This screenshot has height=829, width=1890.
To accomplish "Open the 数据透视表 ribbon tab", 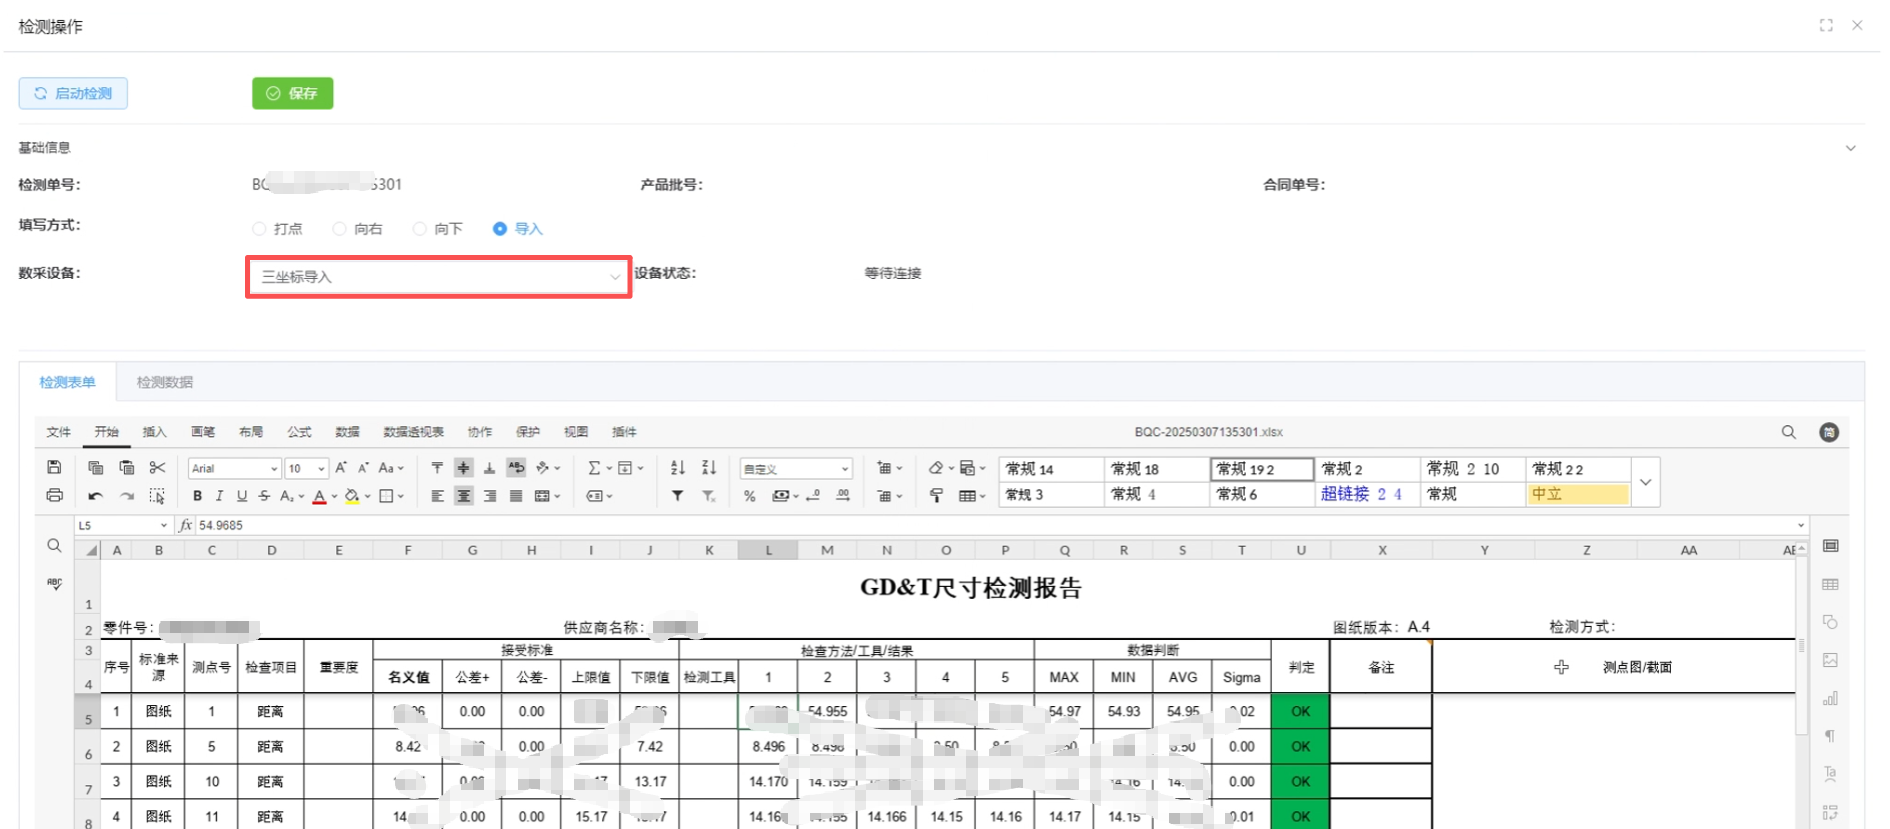I will [413, 432].
